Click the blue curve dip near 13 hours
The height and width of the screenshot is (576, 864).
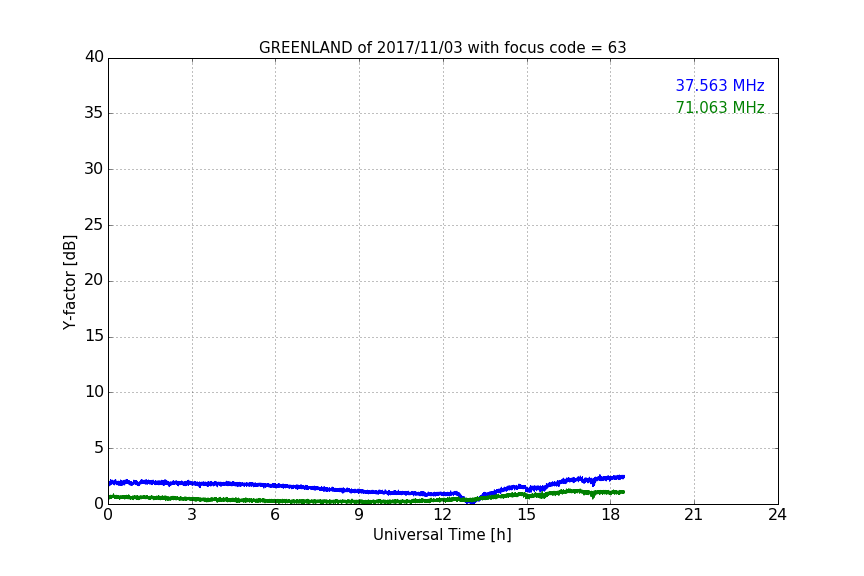(x=471, y=501)
